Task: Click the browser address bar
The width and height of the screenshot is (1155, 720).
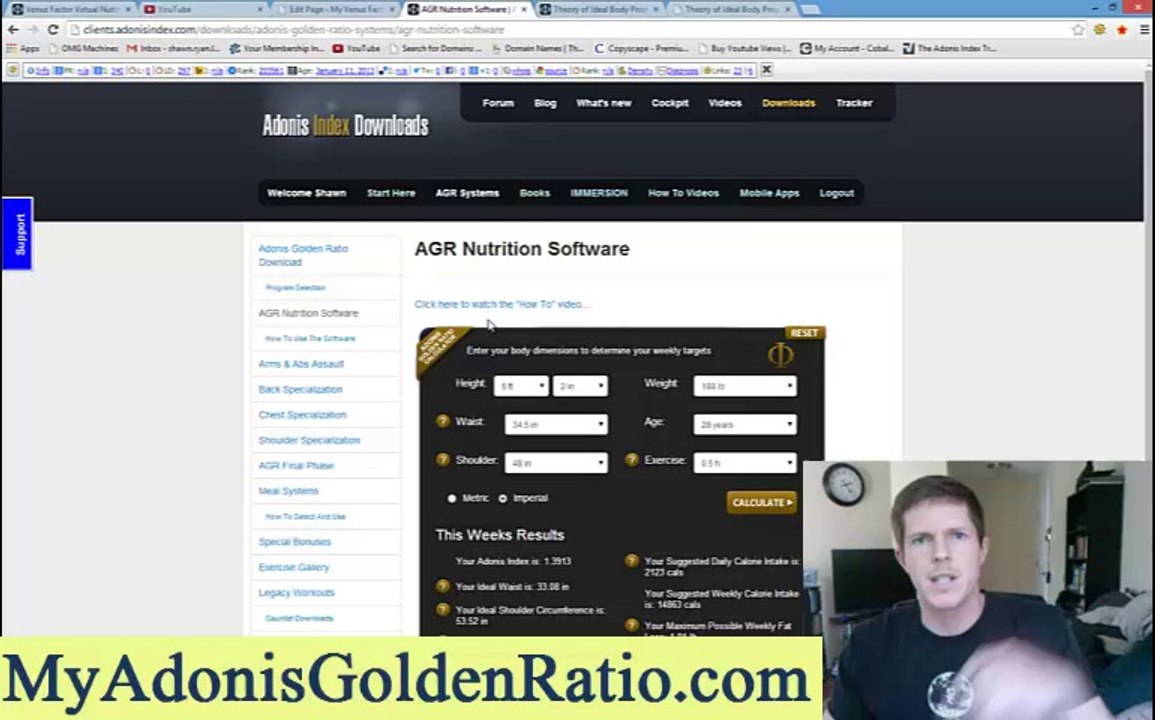Action: (x=567, y=29)
